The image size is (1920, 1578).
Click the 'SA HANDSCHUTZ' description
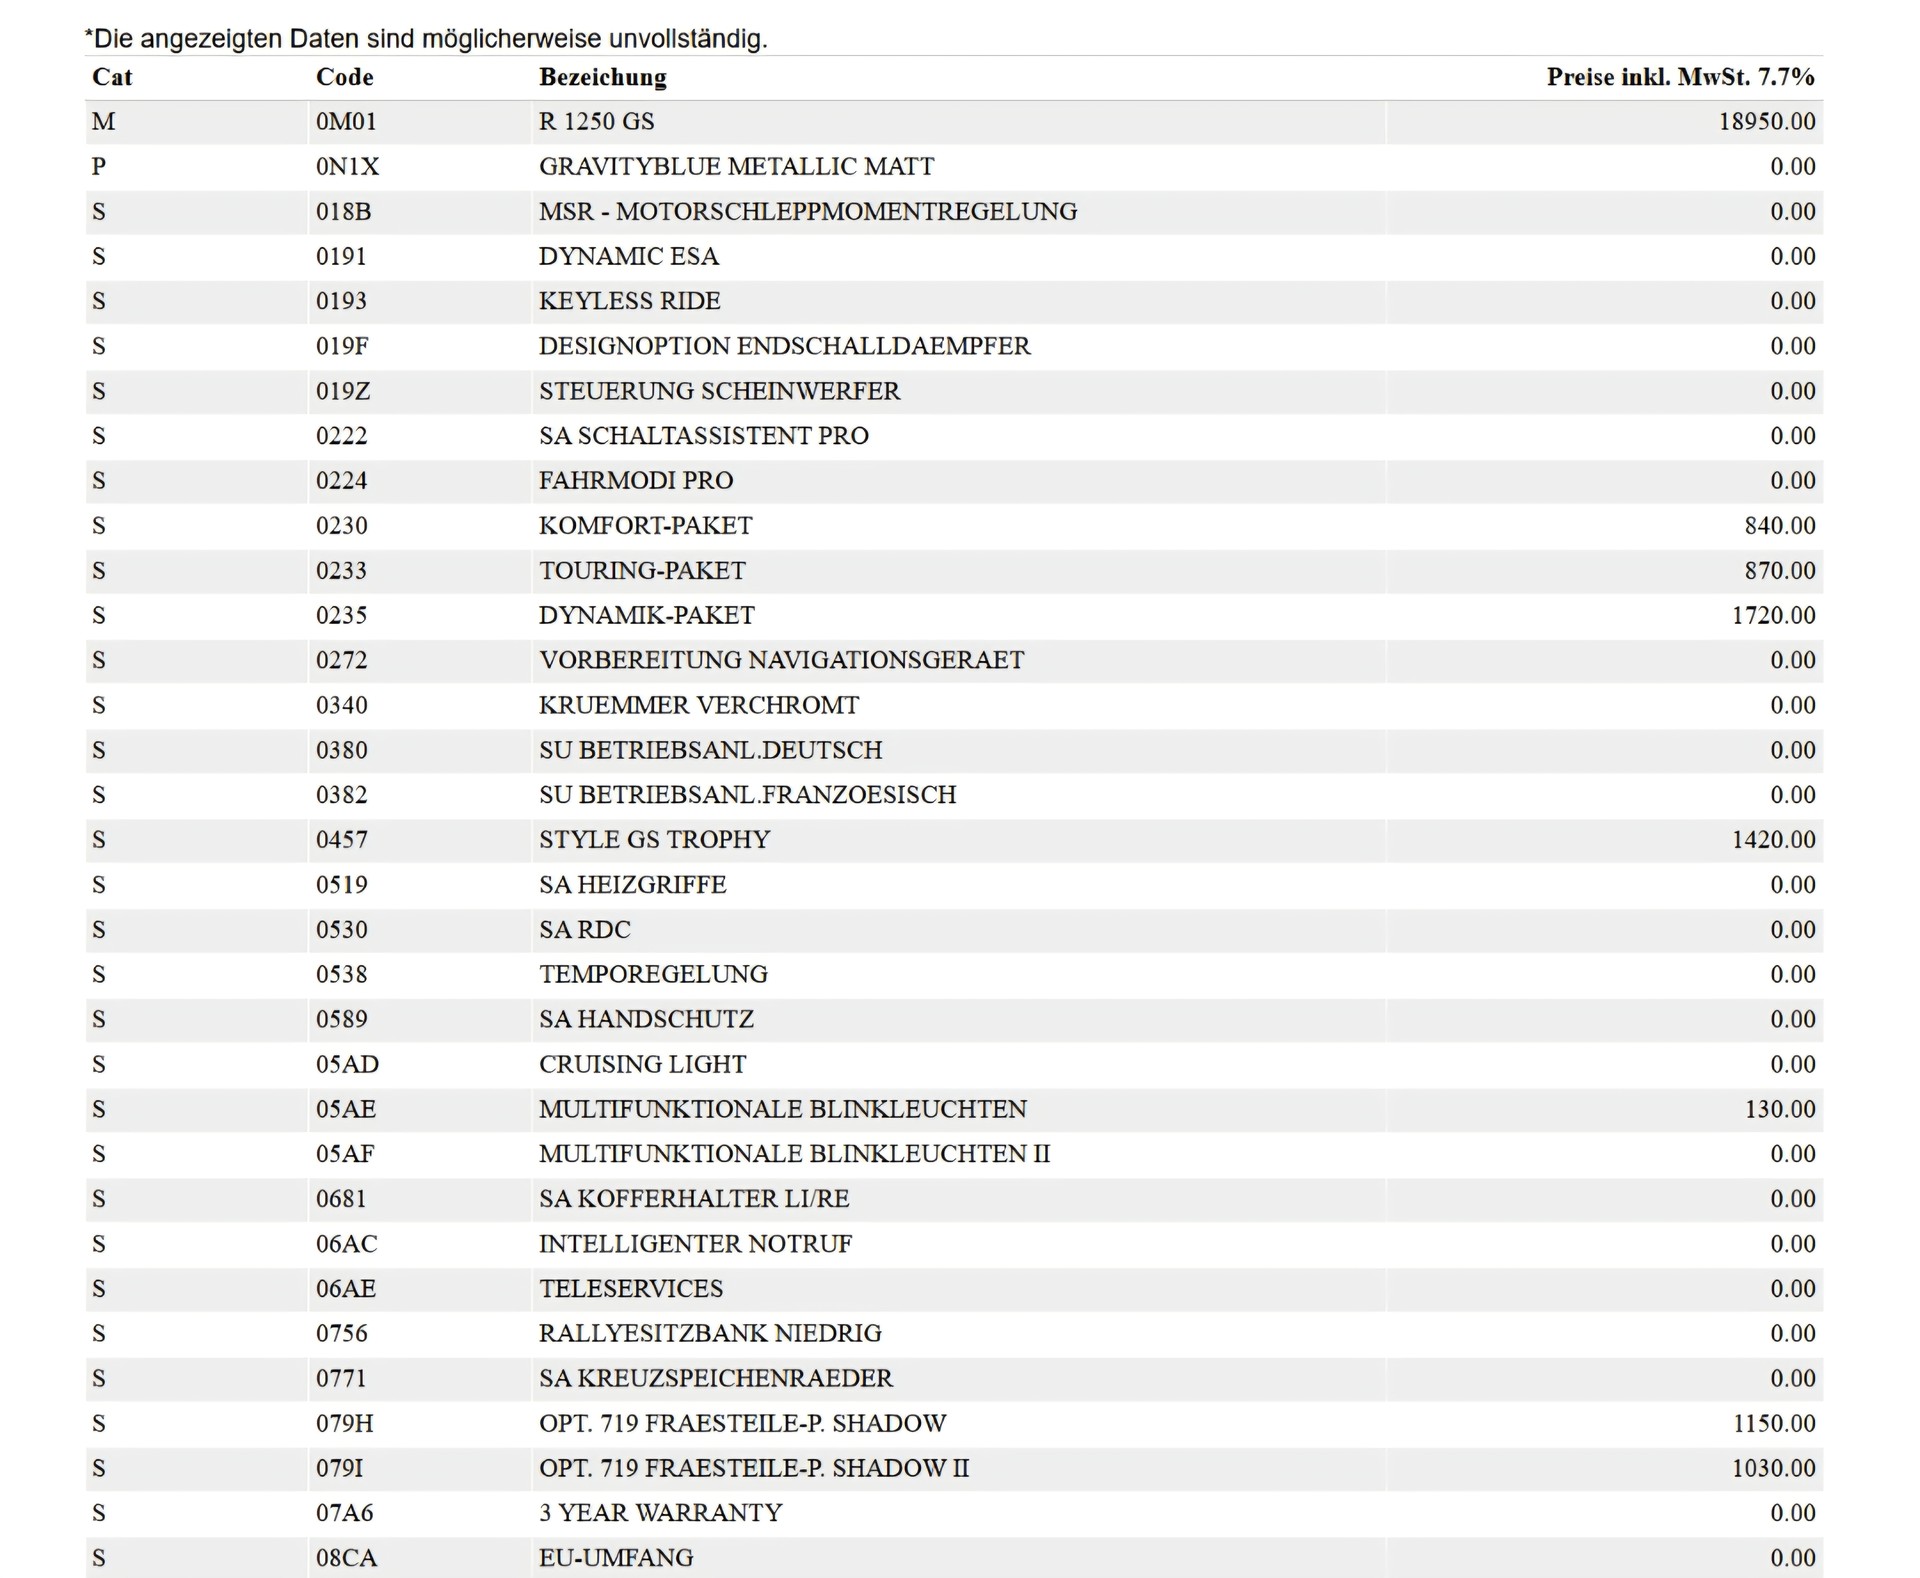[647, 1019]
